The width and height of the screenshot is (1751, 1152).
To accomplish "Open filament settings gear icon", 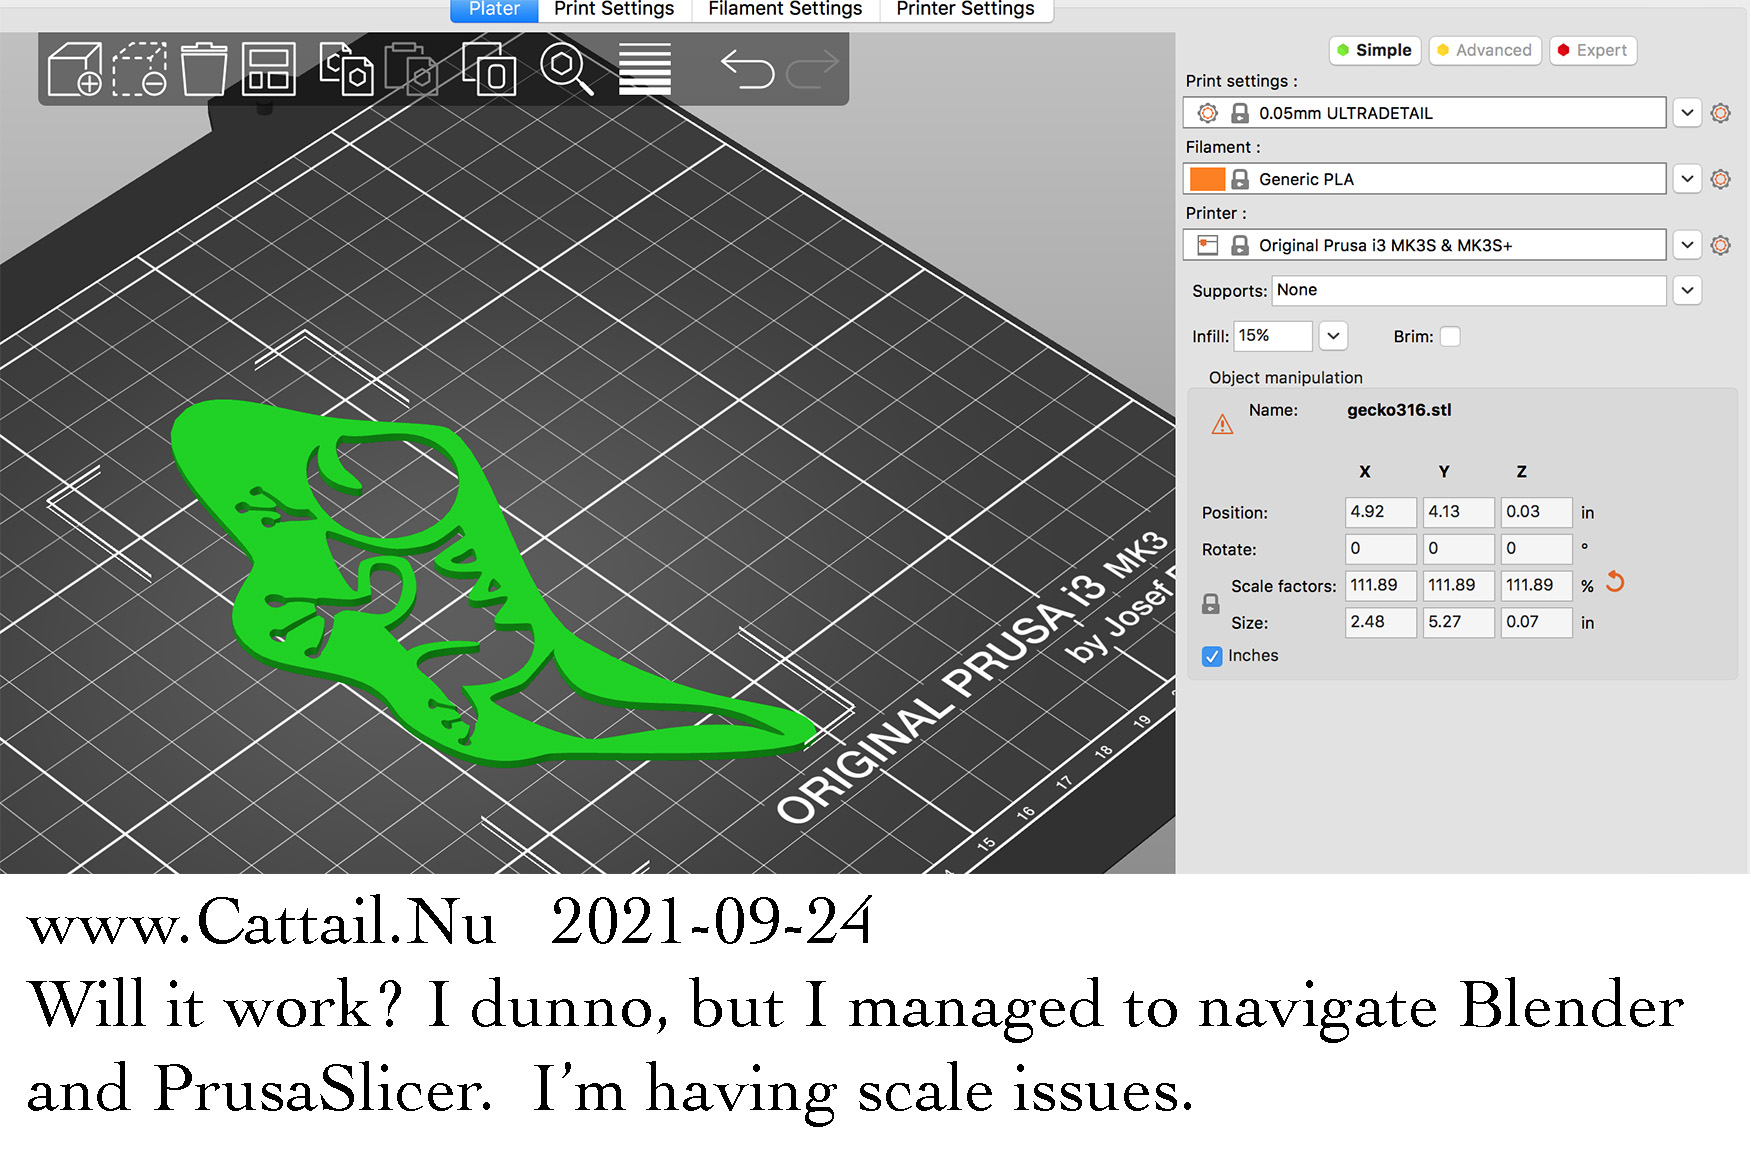I will click(1720, 179).
